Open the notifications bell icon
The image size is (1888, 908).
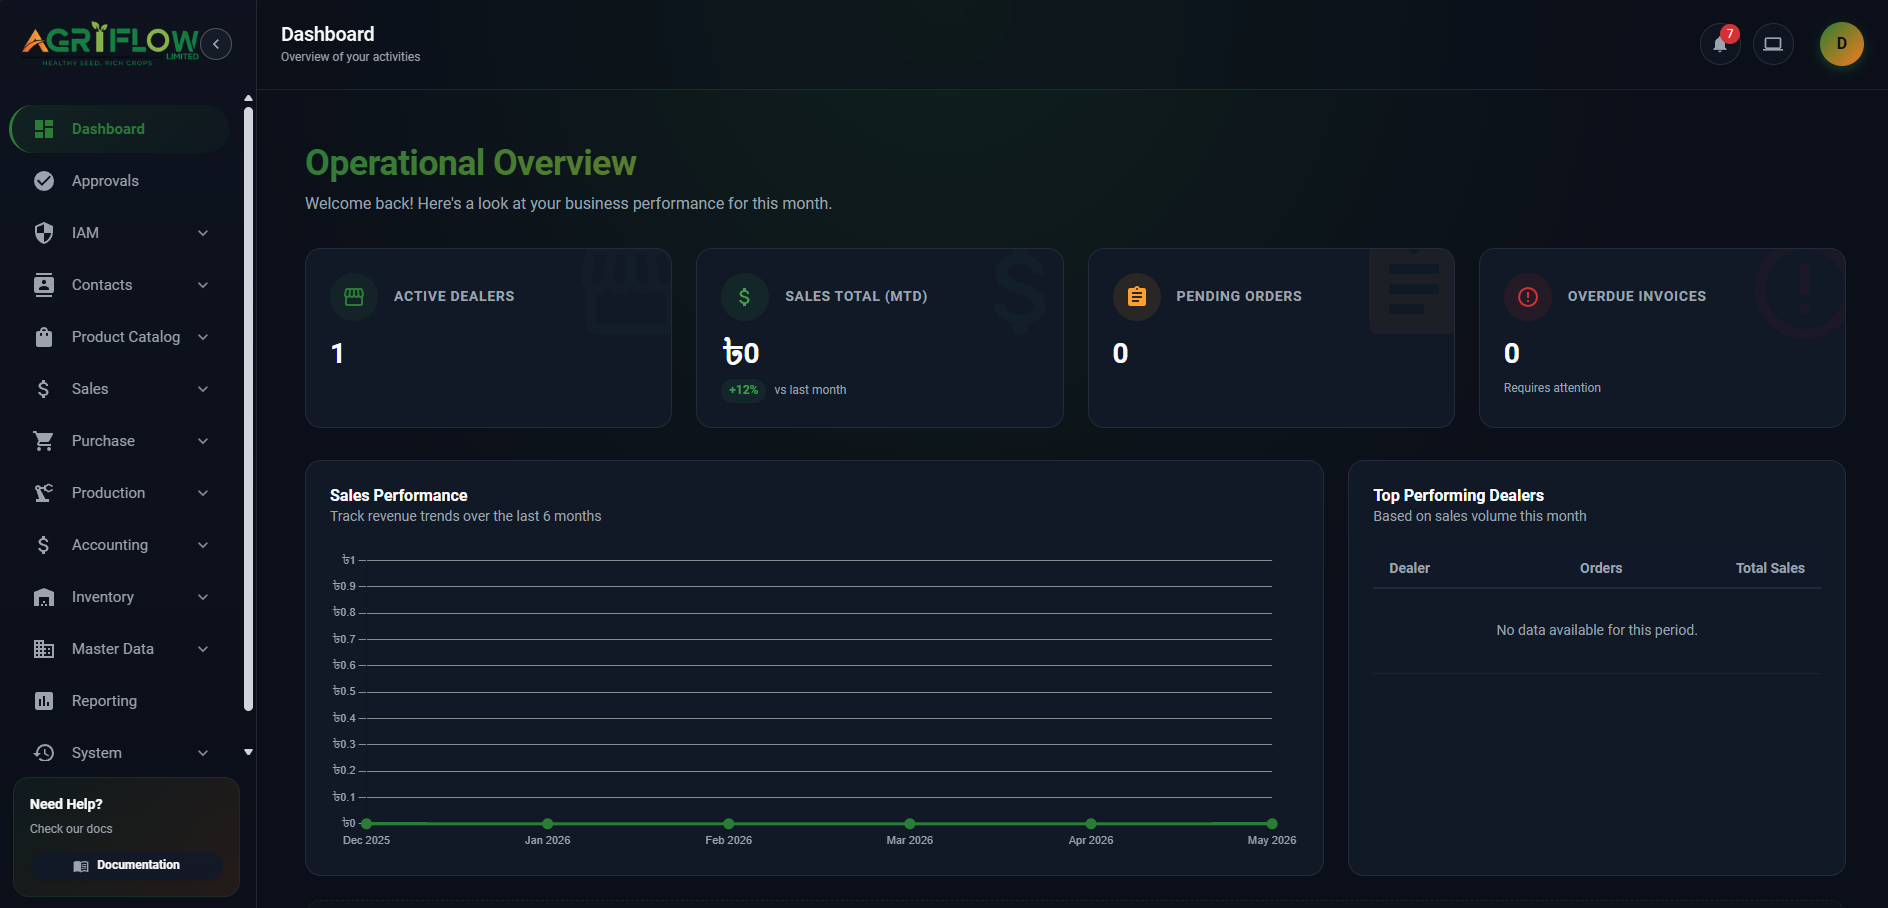coord(1720,44)
